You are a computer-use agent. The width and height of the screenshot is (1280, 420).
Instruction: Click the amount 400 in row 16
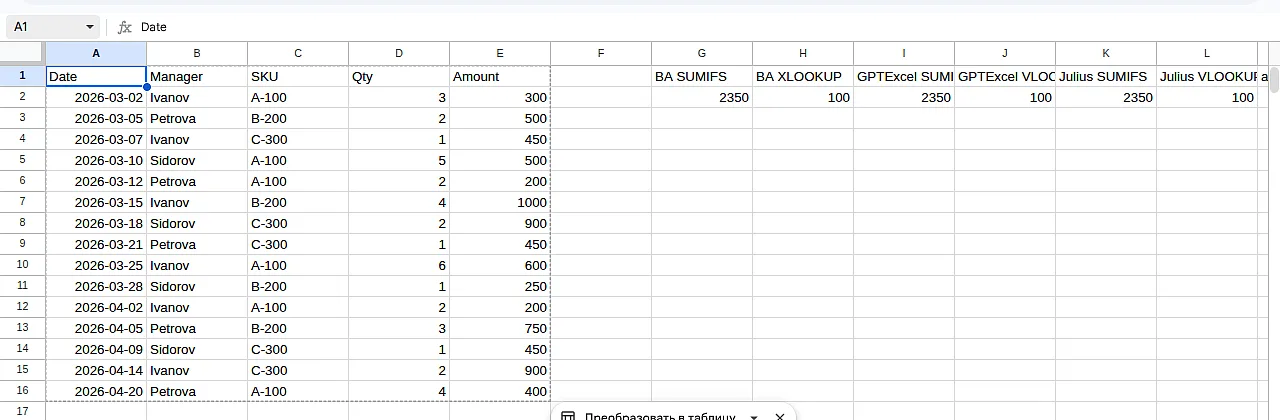point(500,391)
